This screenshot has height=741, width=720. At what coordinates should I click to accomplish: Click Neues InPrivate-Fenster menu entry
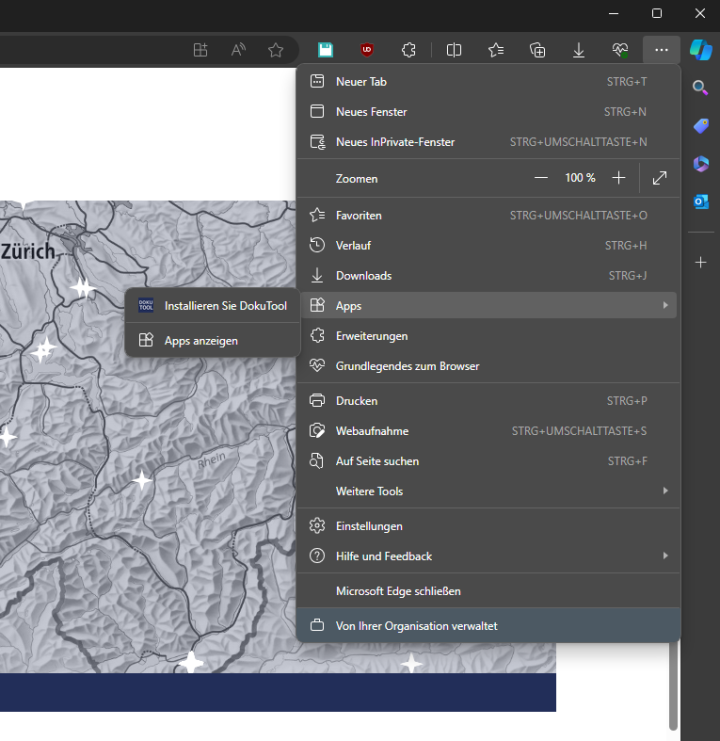[x=395, y=142]
